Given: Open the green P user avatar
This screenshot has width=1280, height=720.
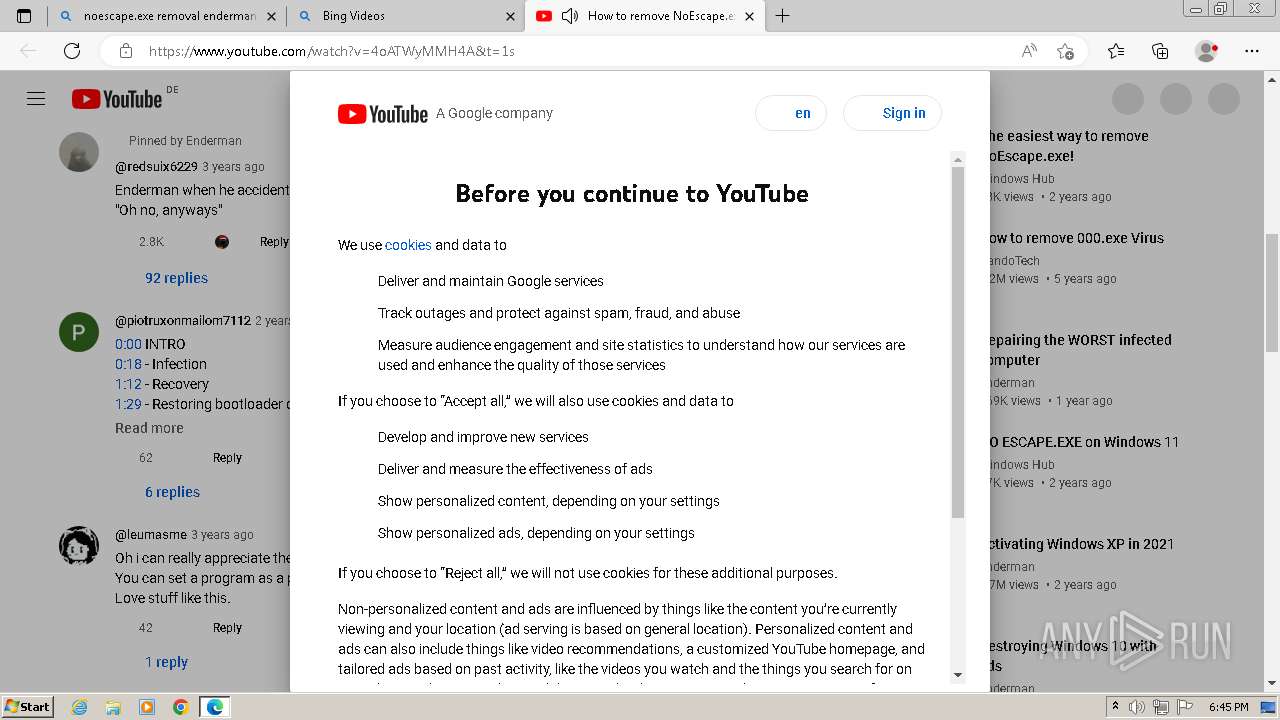Looking at the screenshot, I should 79,332.
